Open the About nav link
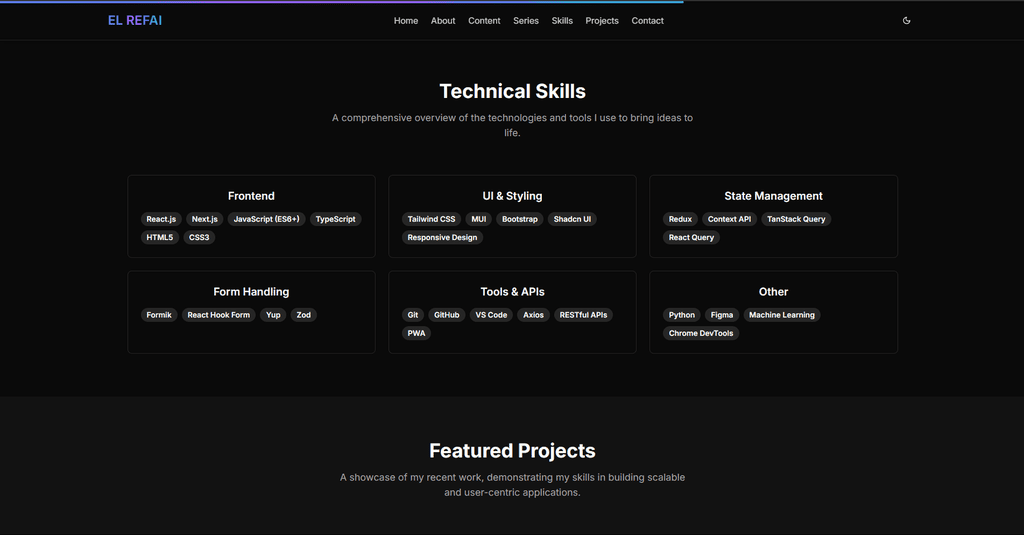This screenshot has height=535, width=1024. tap(443, 21)
